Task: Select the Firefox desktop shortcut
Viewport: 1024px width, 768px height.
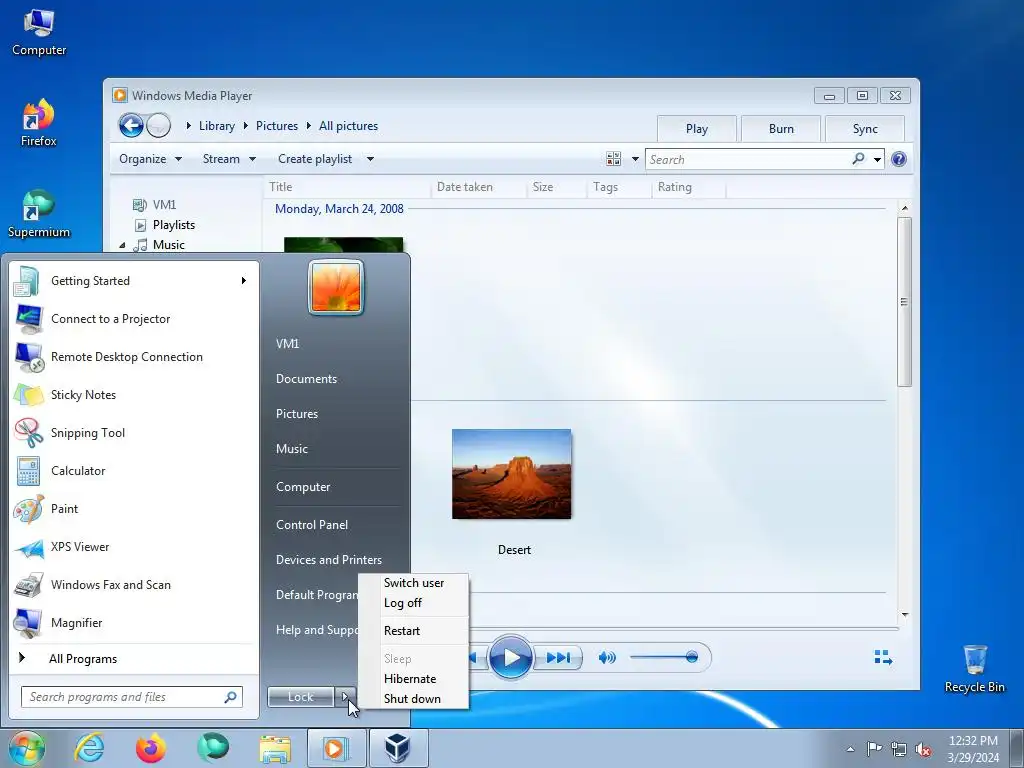Action: tap(39, 123)
